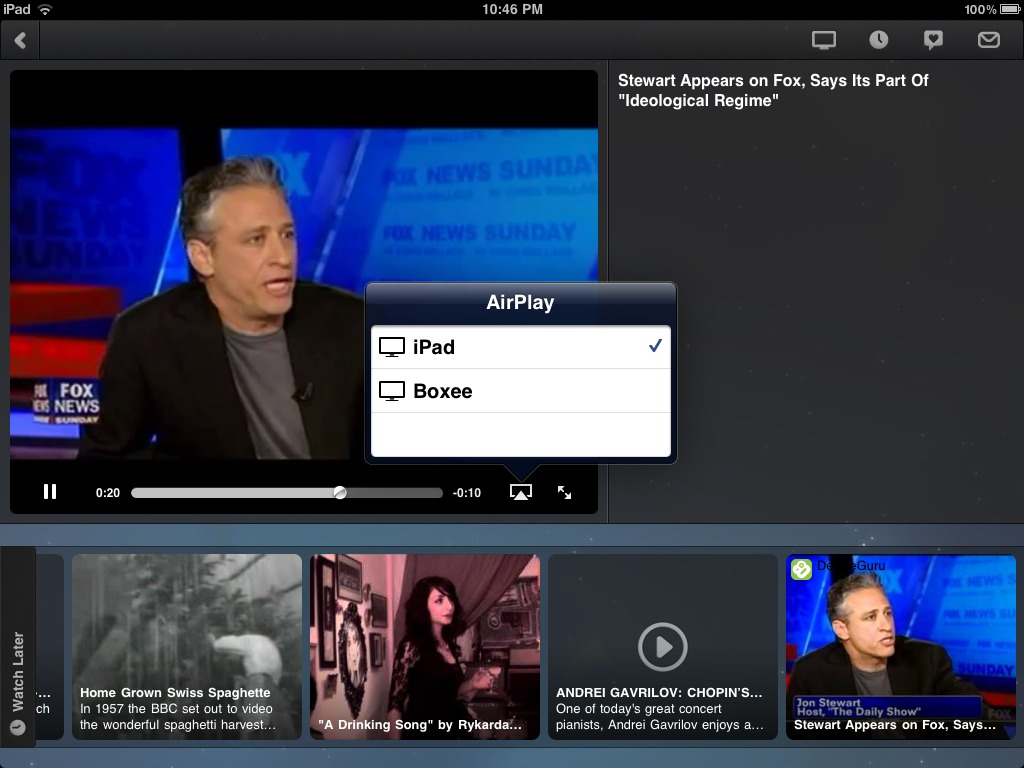Expand the video to fullscreen
The width and height of the screenshot is (1024, 768).
(x=564, y=492)
